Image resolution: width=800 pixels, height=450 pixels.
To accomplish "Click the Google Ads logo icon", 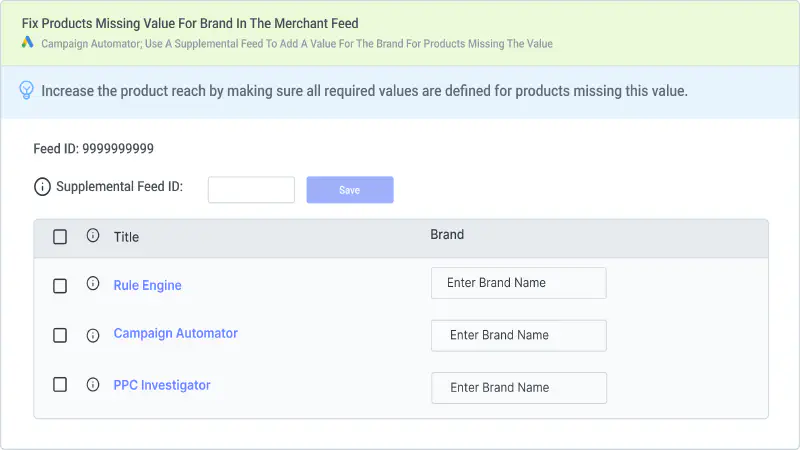I will click(28, 42).
